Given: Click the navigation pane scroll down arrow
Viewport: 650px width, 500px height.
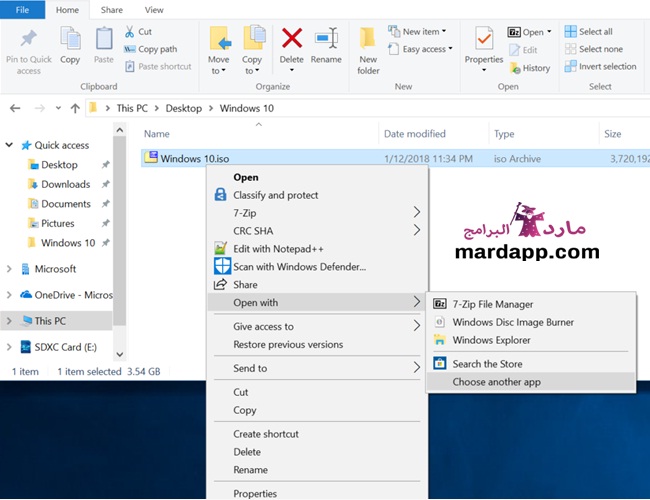Looking at the screenshot, I should (119, 354).
